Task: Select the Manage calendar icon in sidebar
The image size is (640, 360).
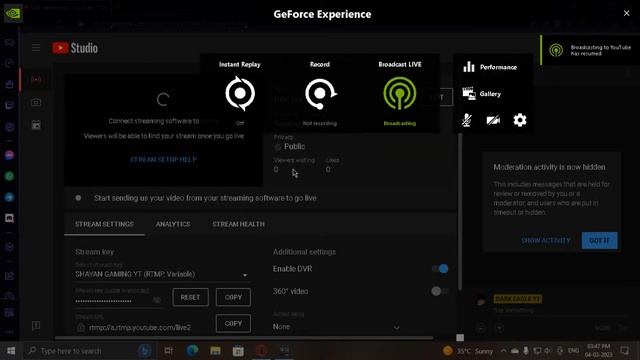Action: click(x=36, y=125)
